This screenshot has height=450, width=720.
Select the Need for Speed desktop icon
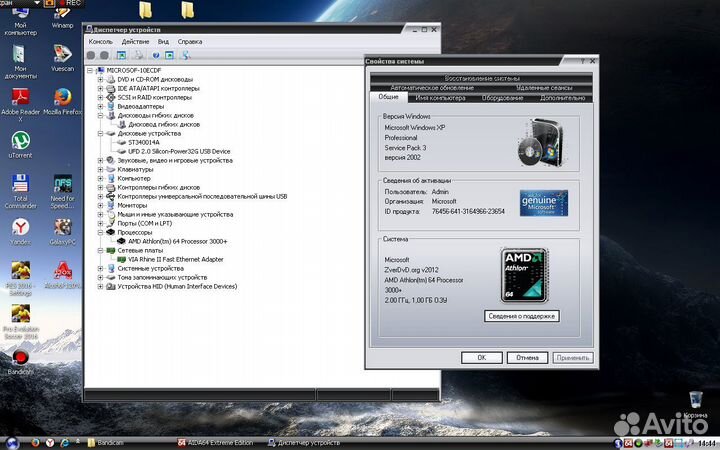point(62,191)
